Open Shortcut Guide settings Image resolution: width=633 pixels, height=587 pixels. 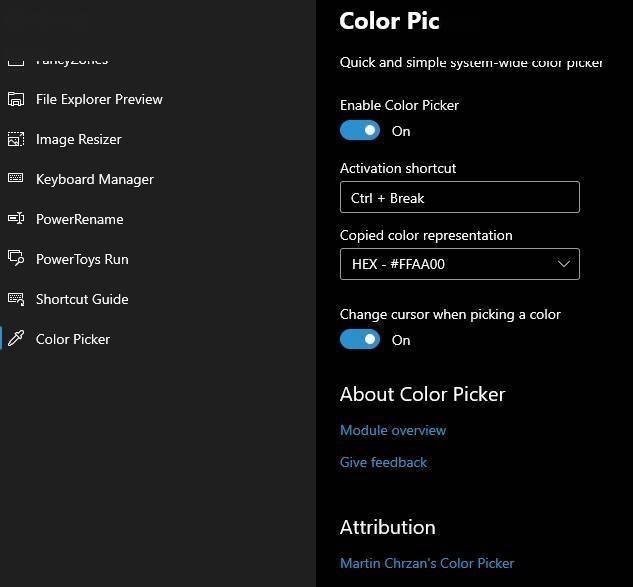click(x=82, y=299)
